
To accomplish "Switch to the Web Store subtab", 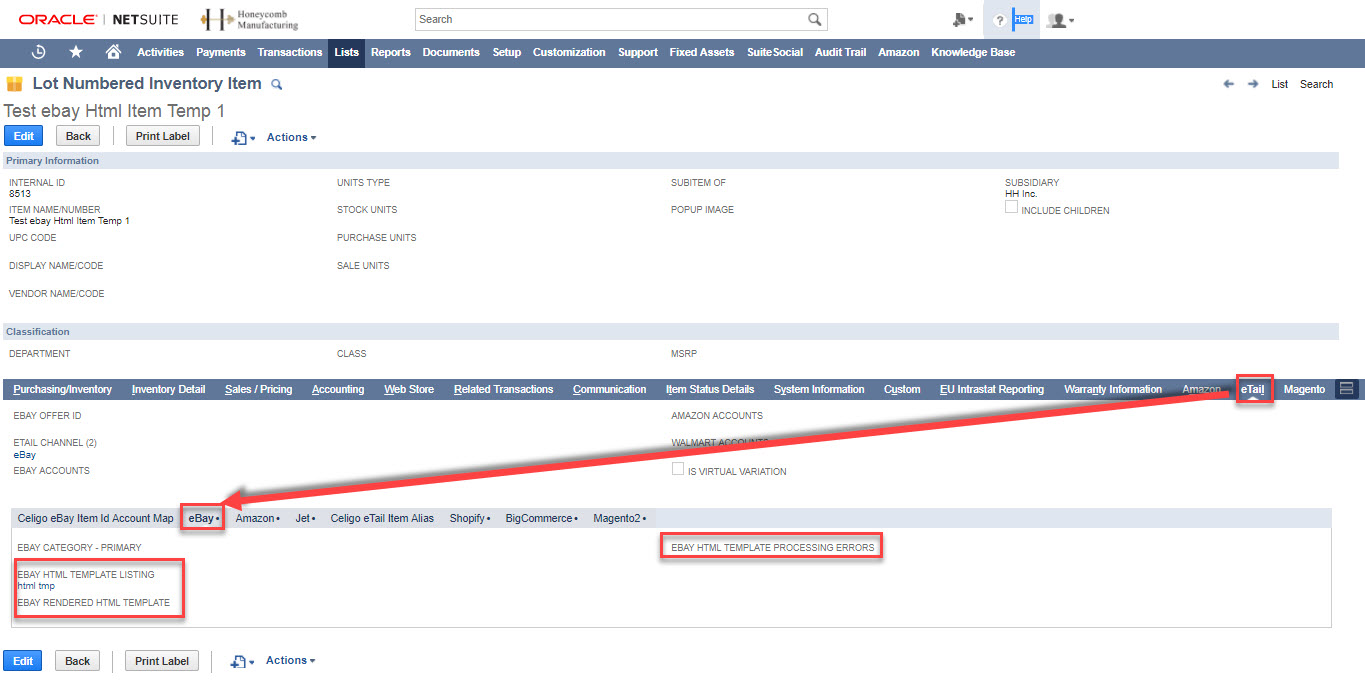I will [x=409, y=389].
